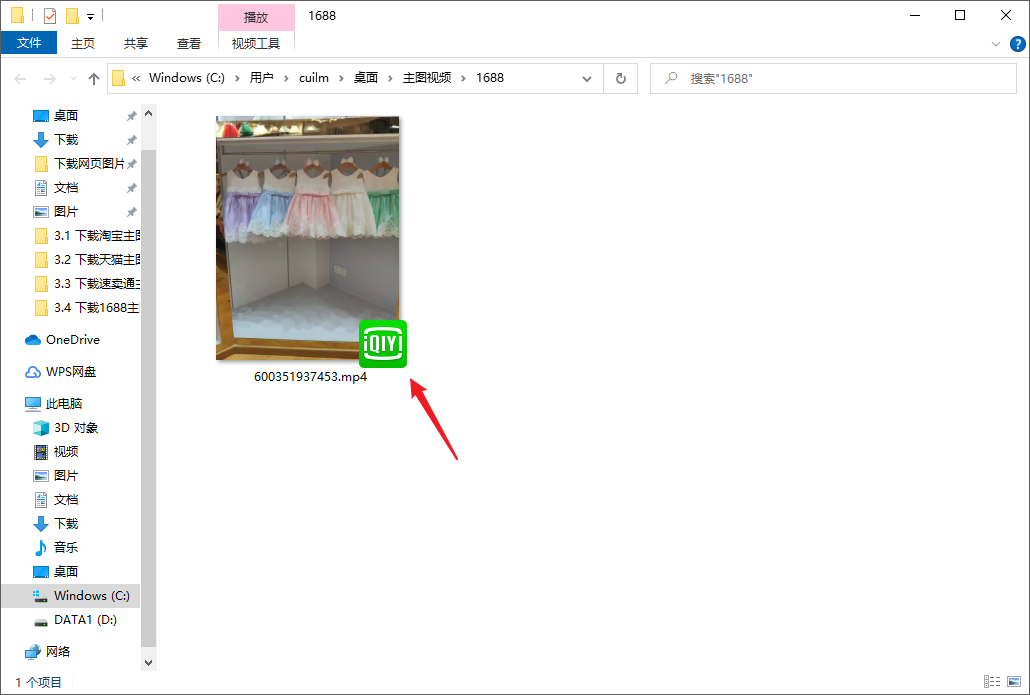Click the address path separator after 桌面
The image size is (1030, 695).
390,78
